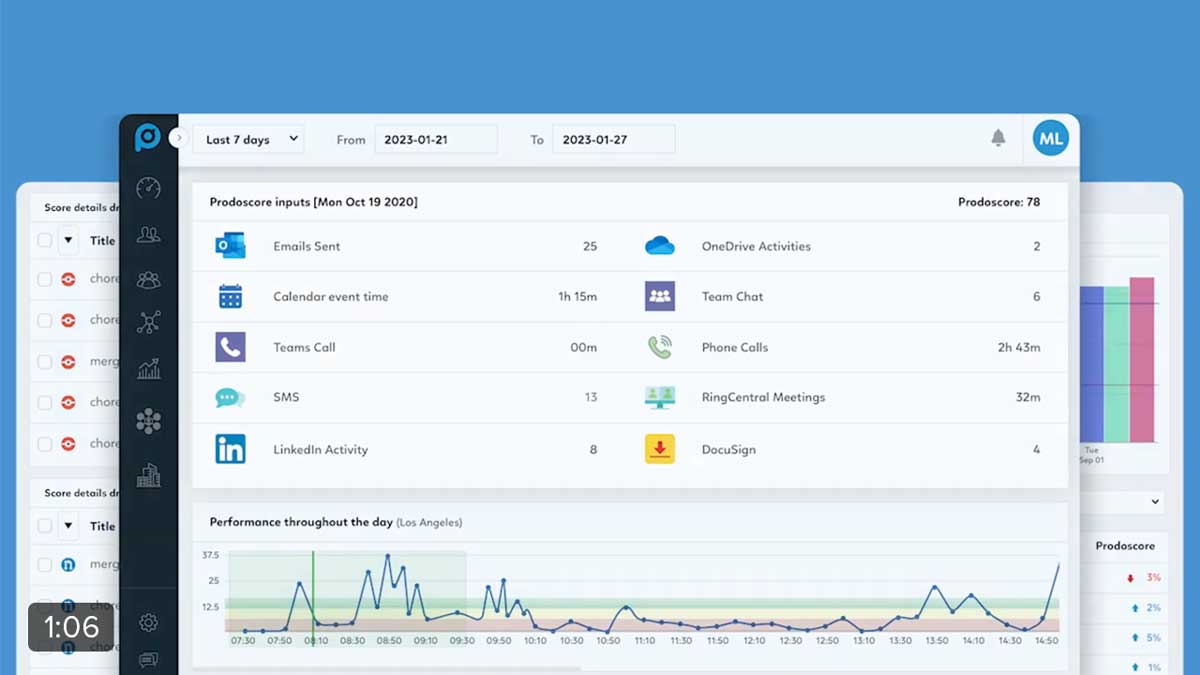Viewport: 1200px width, 675px height.
Task: Click the To date field 2023-01-27
Action: pos(613,139)
